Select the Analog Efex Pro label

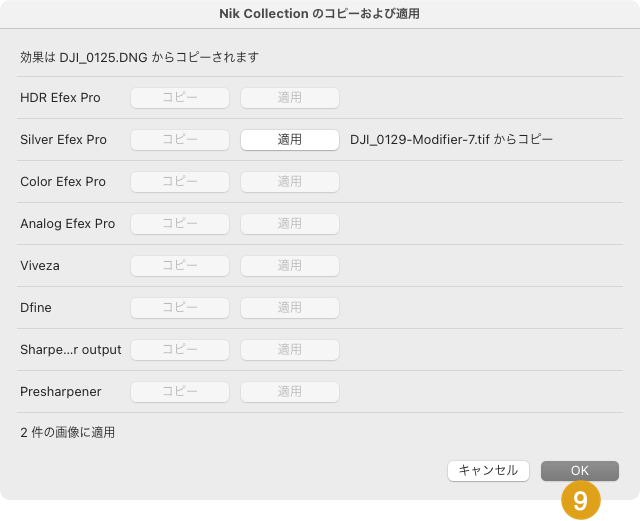pos(67,224)
